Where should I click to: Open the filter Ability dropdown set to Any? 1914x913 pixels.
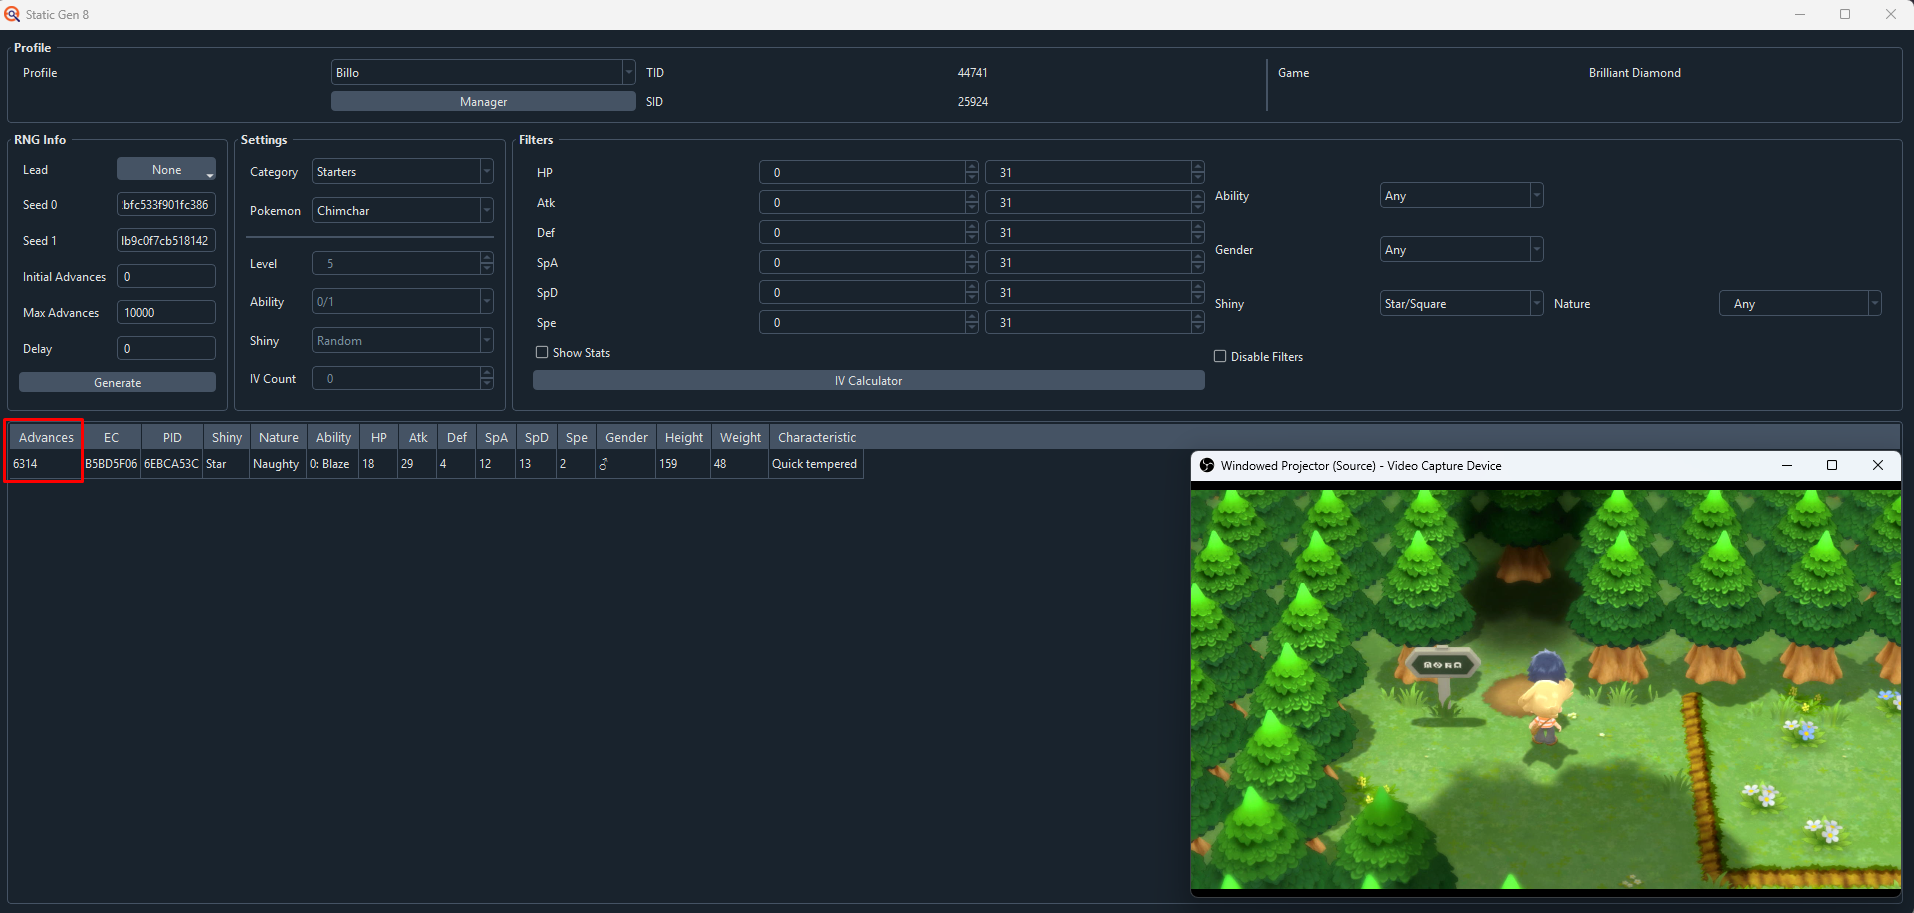click(1461, 195)
